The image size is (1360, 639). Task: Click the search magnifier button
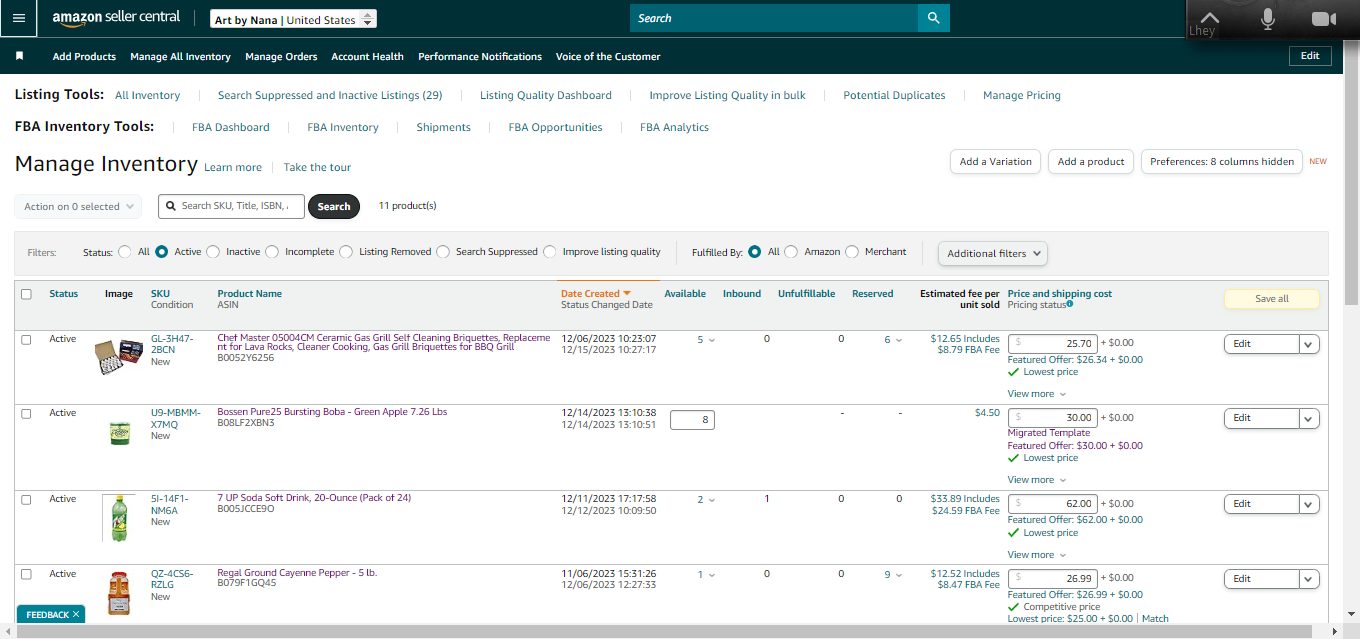(934, 18)
